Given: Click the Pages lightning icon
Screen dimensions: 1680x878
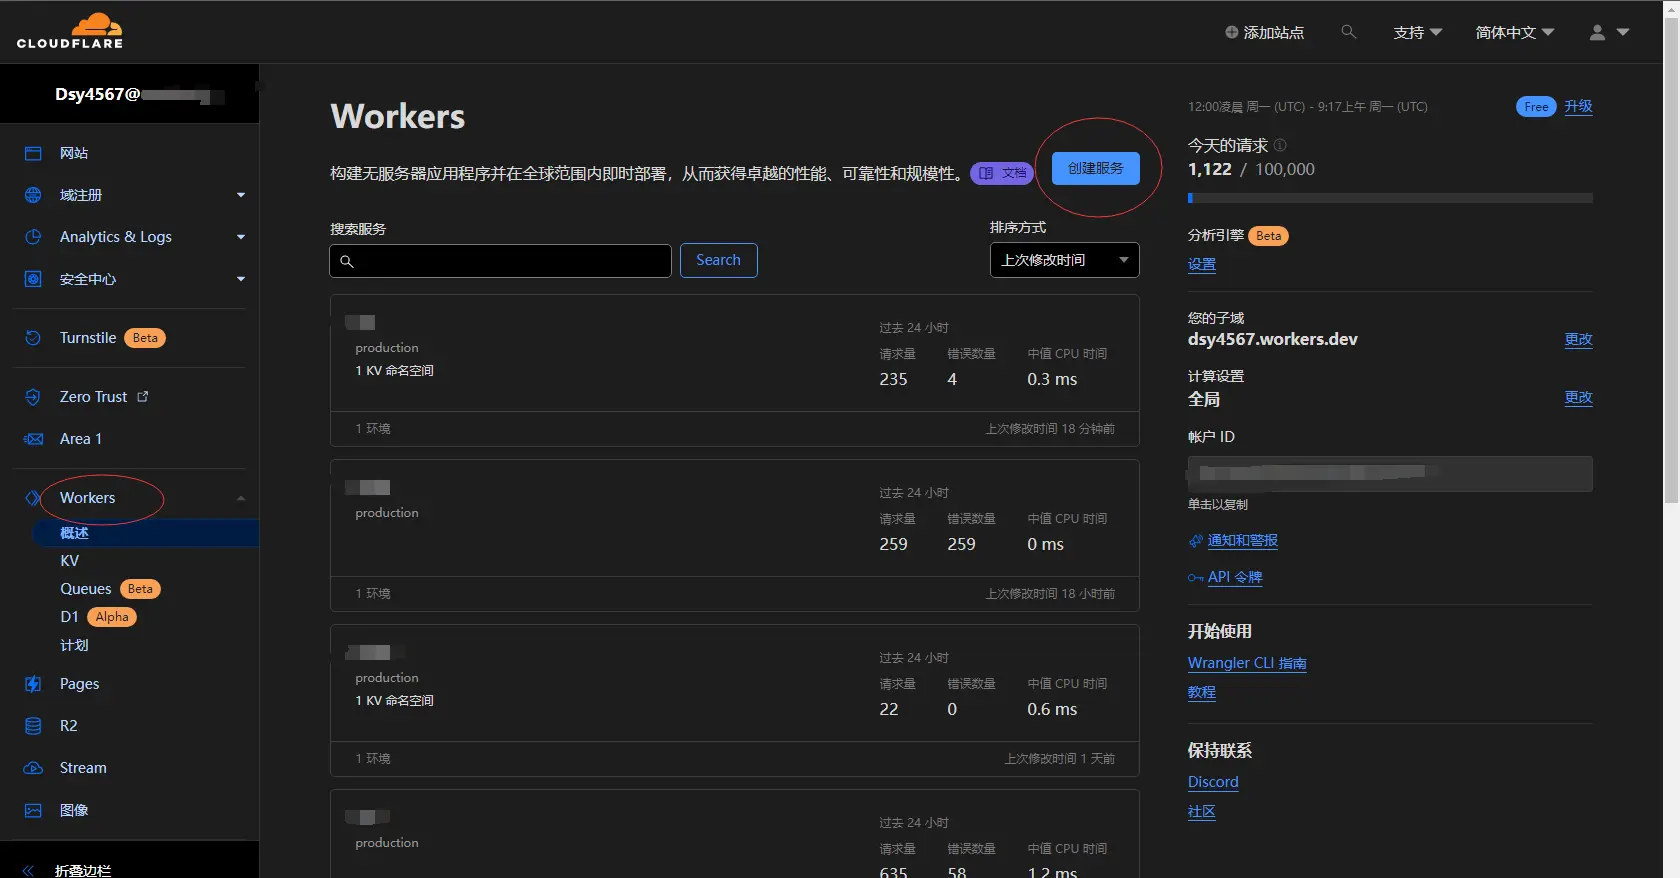Looking at the screenshot, I should click(x=33, y=684).
